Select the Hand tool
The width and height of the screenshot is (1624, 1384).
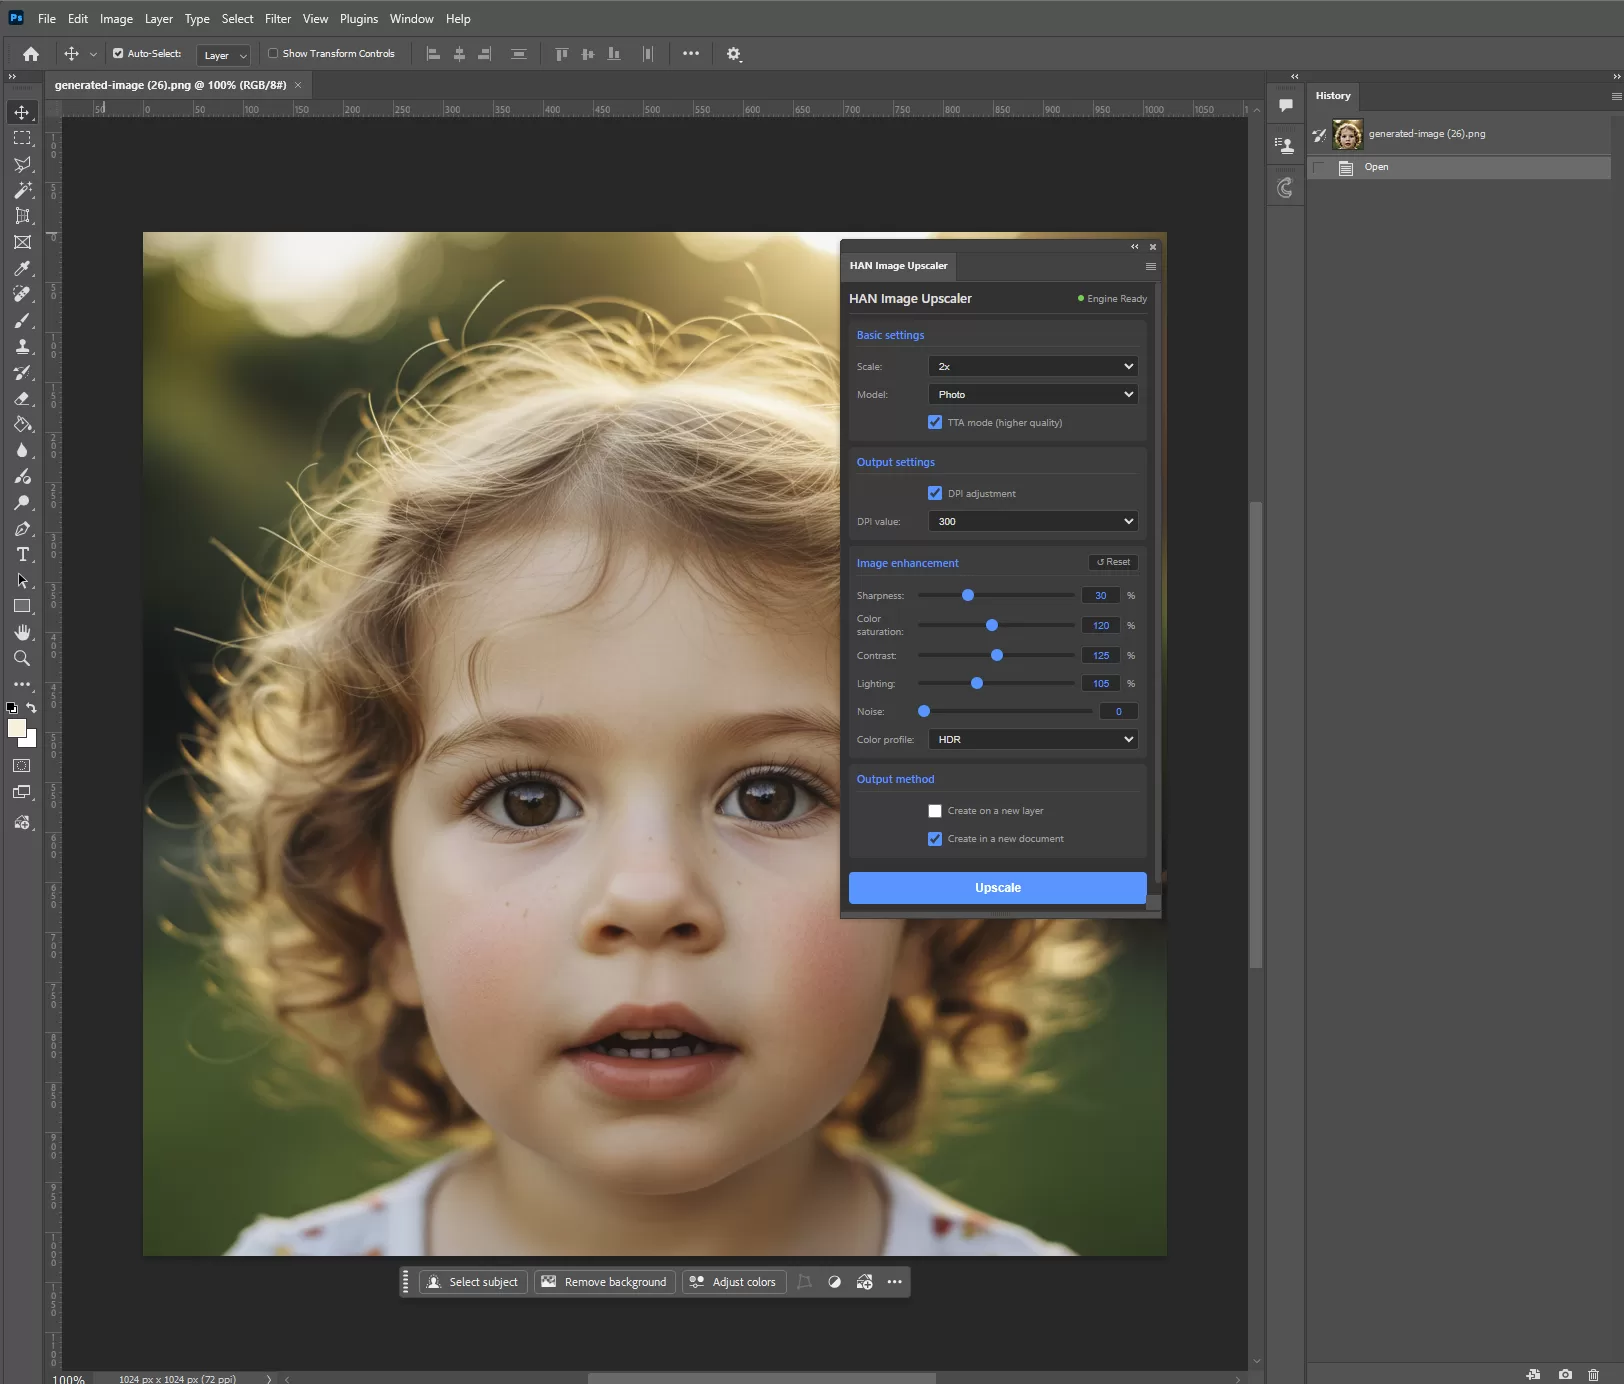pos(22,632)
